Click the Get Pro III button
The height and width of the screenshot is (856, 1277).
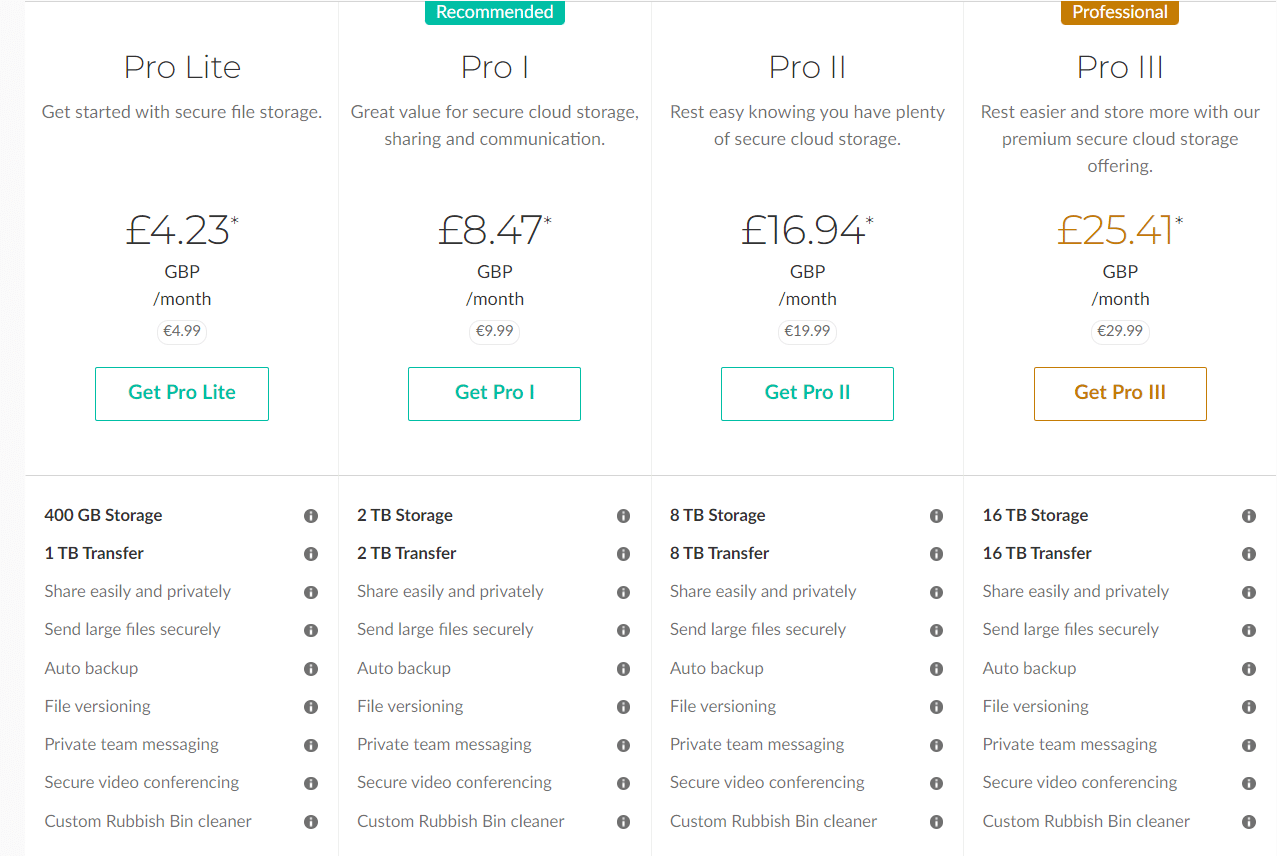click(1120, 394)
